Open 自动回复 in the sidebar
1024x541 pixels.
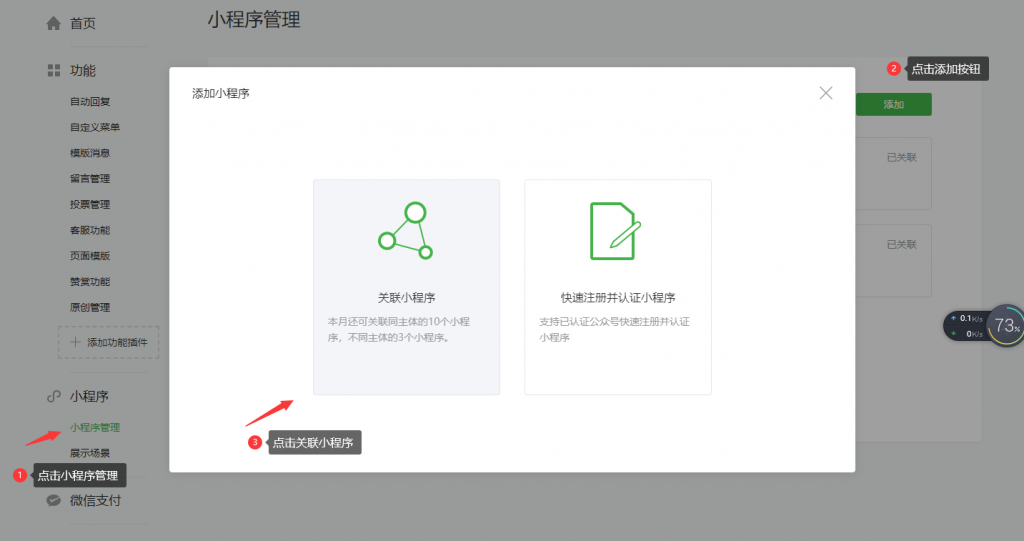[90, 102]
